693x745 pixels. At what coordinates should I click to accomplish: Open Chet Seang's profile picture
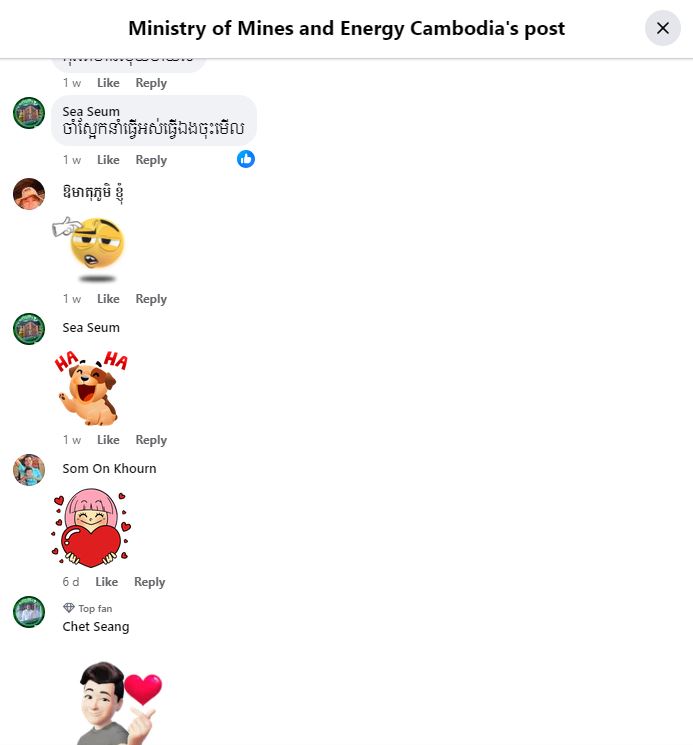point(29,612)
